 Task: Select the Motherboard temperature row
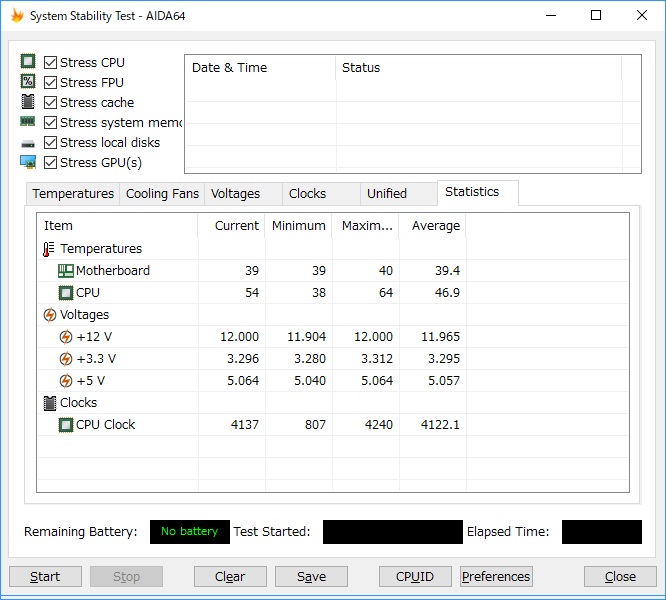(x=333, y=270)
